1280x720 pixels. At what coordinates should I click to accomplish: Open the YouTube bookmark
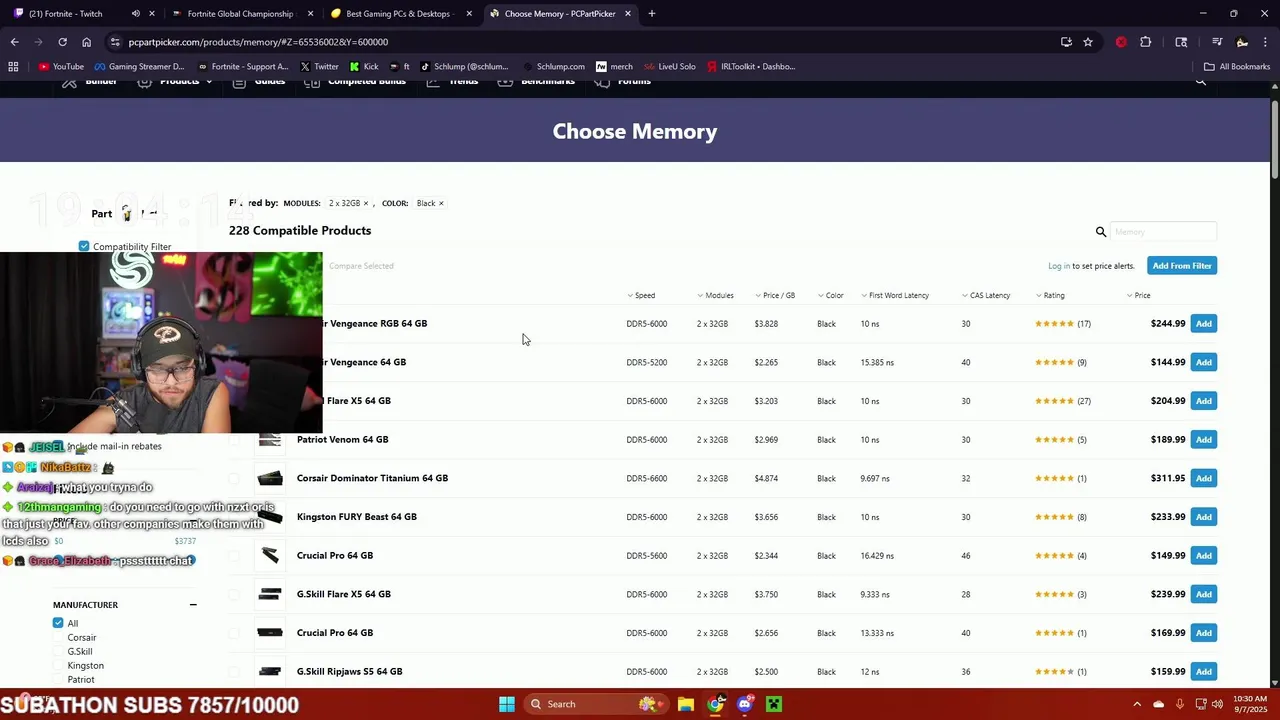pyautogui.click(x=61, y=67)
